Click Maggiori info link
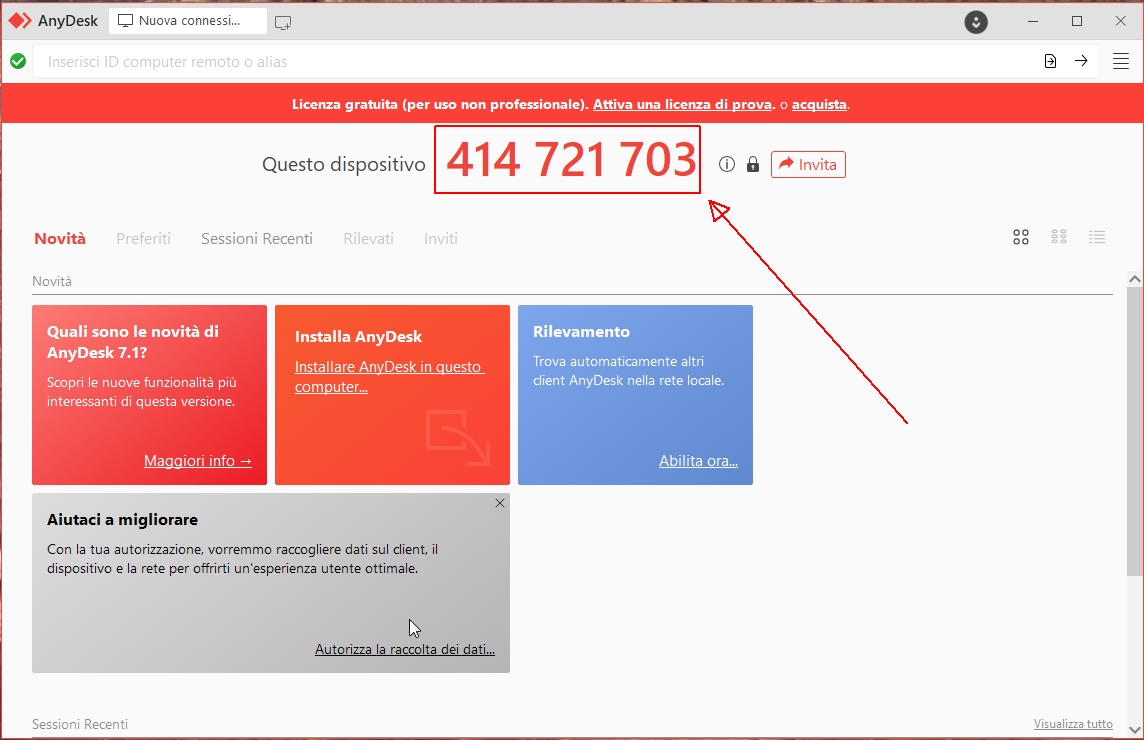1144x740 pixels. (x=198, y=461)
